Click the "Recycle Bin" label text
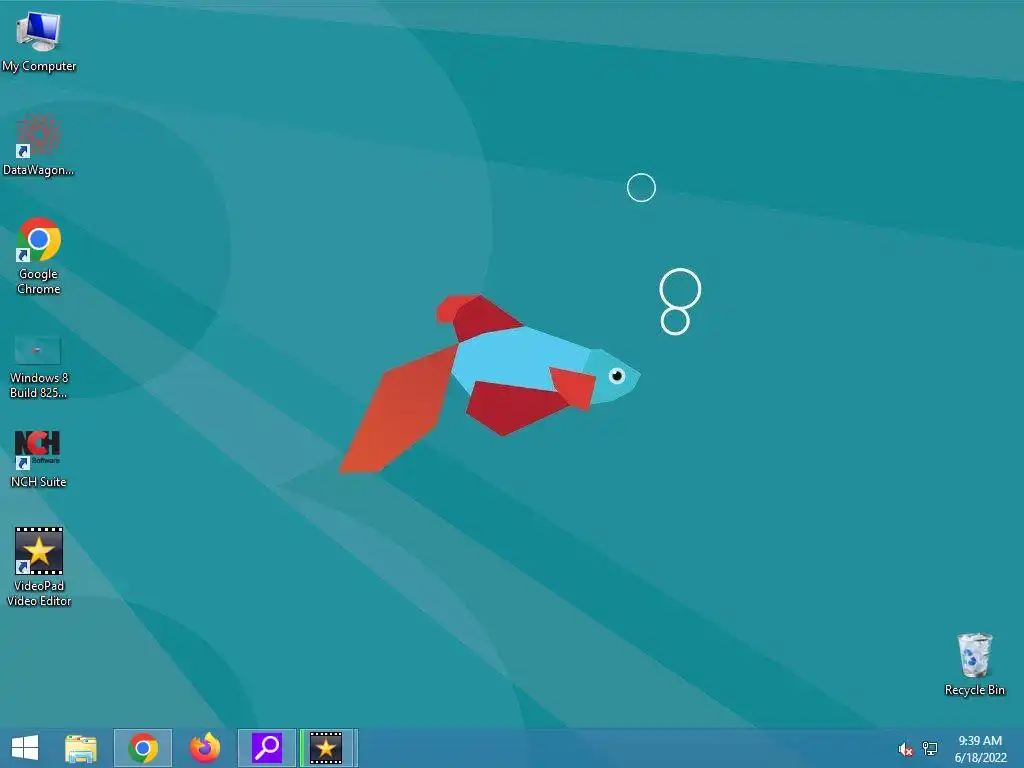The width and height of the screenshot is (1024, 768). (x=975, y=690)
